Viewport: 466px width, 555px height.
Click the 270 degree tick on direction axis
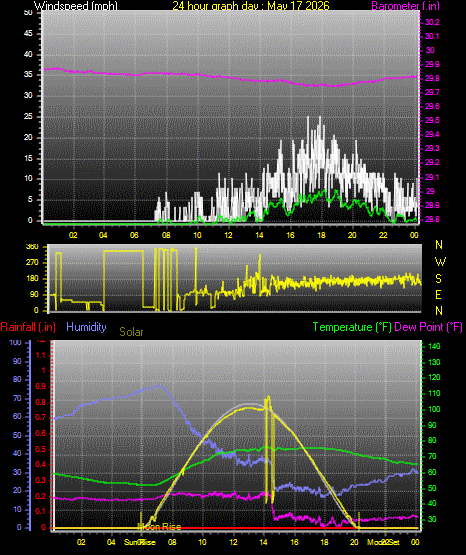pos(32,263)
